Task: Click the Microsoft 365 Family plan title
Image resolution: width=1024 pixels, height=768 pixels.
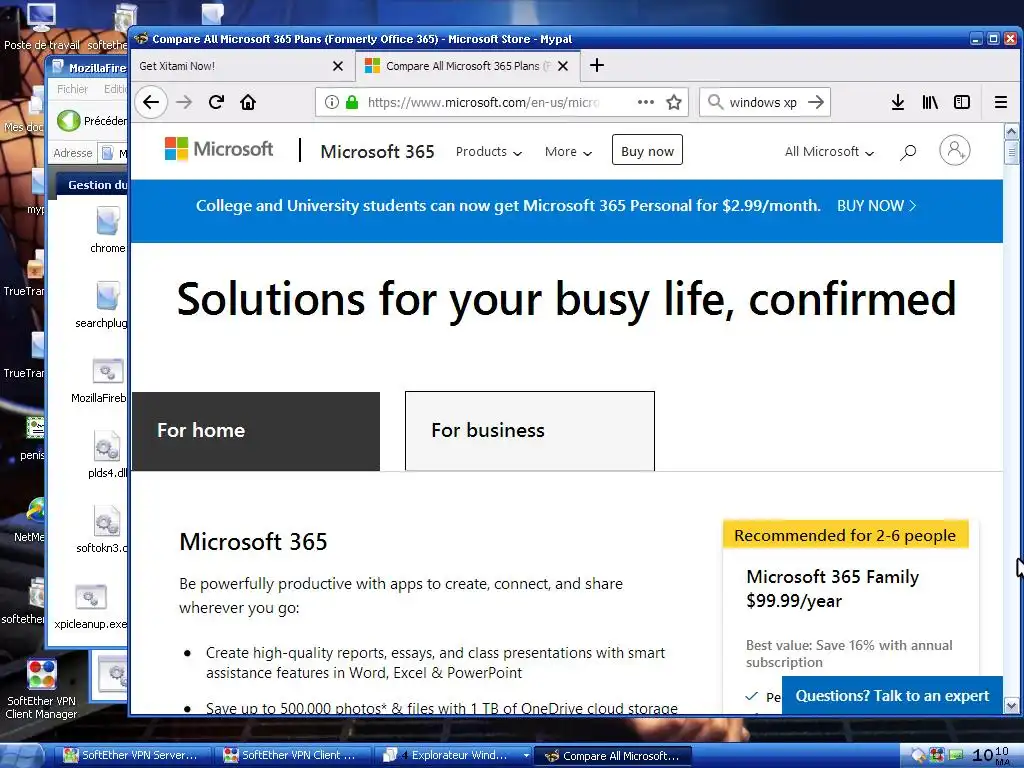Action: 833,577
